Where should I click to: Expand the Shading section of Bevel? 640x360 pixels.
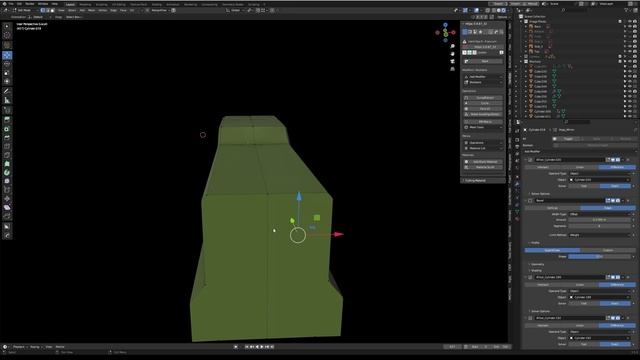pyautogui.click(x=536, y=271)
